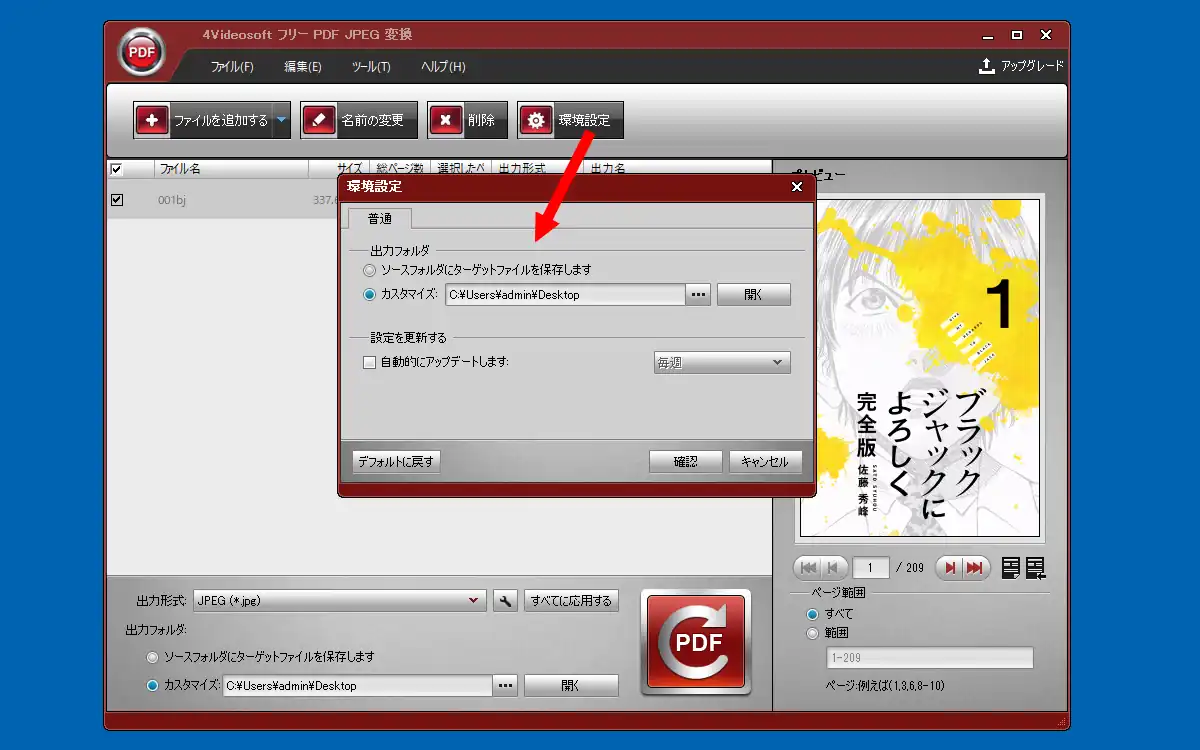Open the ツール(T) menu
The image size is (1200, 750).
pos(371,67)
